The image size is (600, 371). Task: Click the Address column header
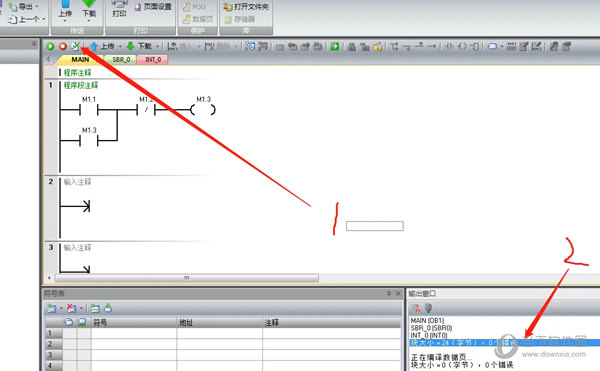click(220, 322)
